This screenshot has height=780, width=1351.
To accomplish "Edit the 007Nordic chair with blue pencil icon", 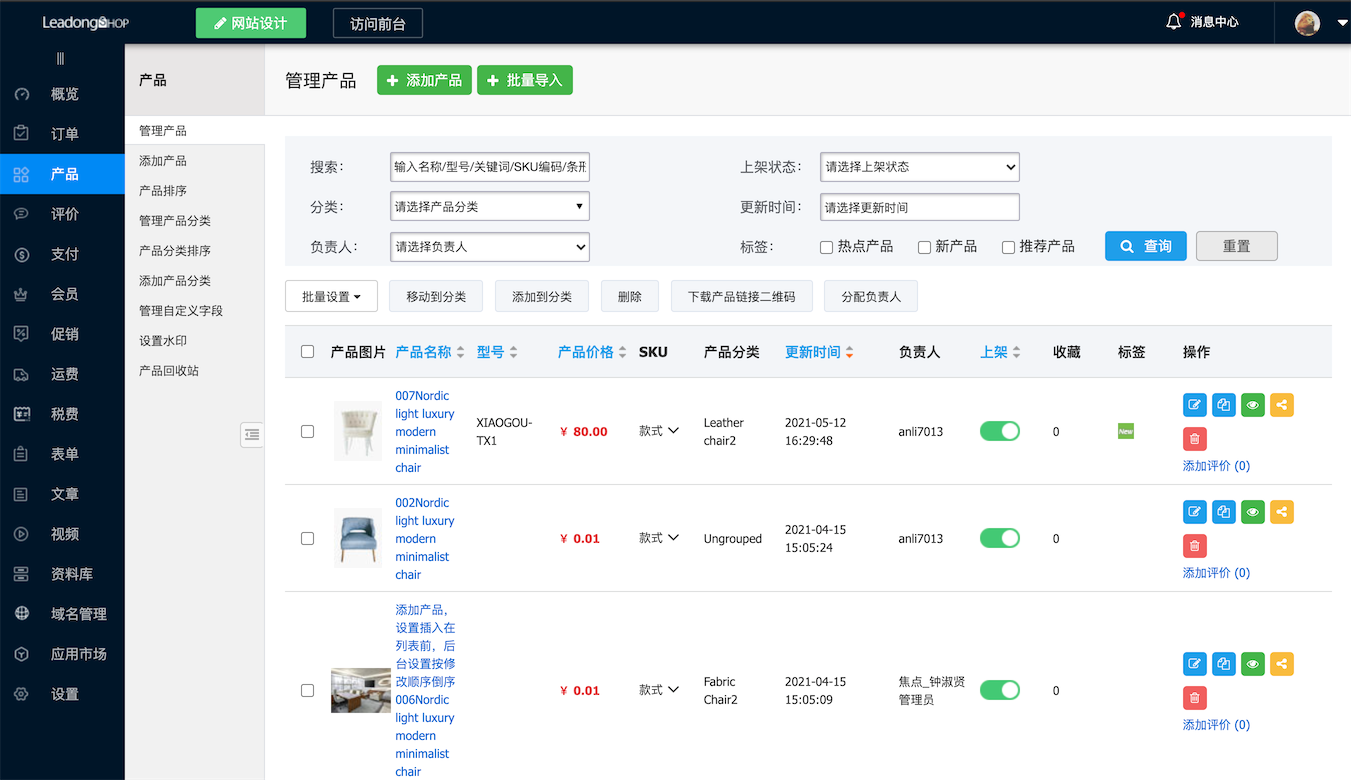I will click(1194, 405).
